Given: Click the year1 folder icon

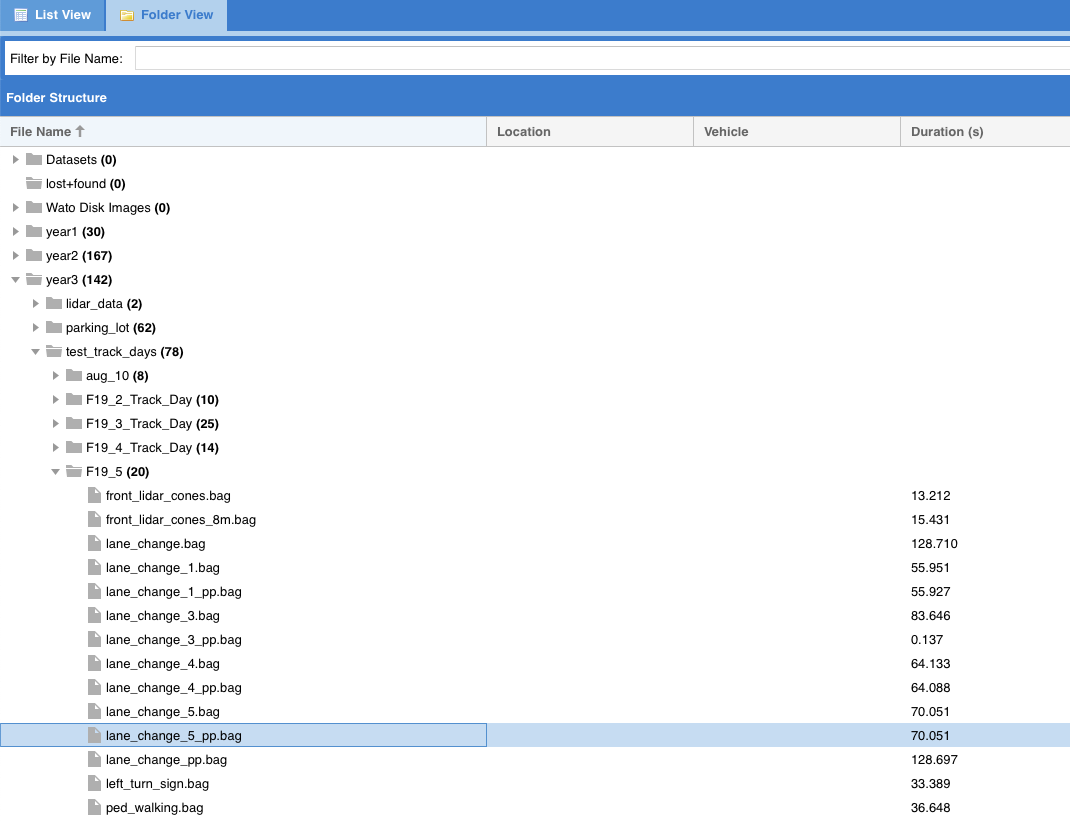Looking at the screenshot, I should point(33,231).
